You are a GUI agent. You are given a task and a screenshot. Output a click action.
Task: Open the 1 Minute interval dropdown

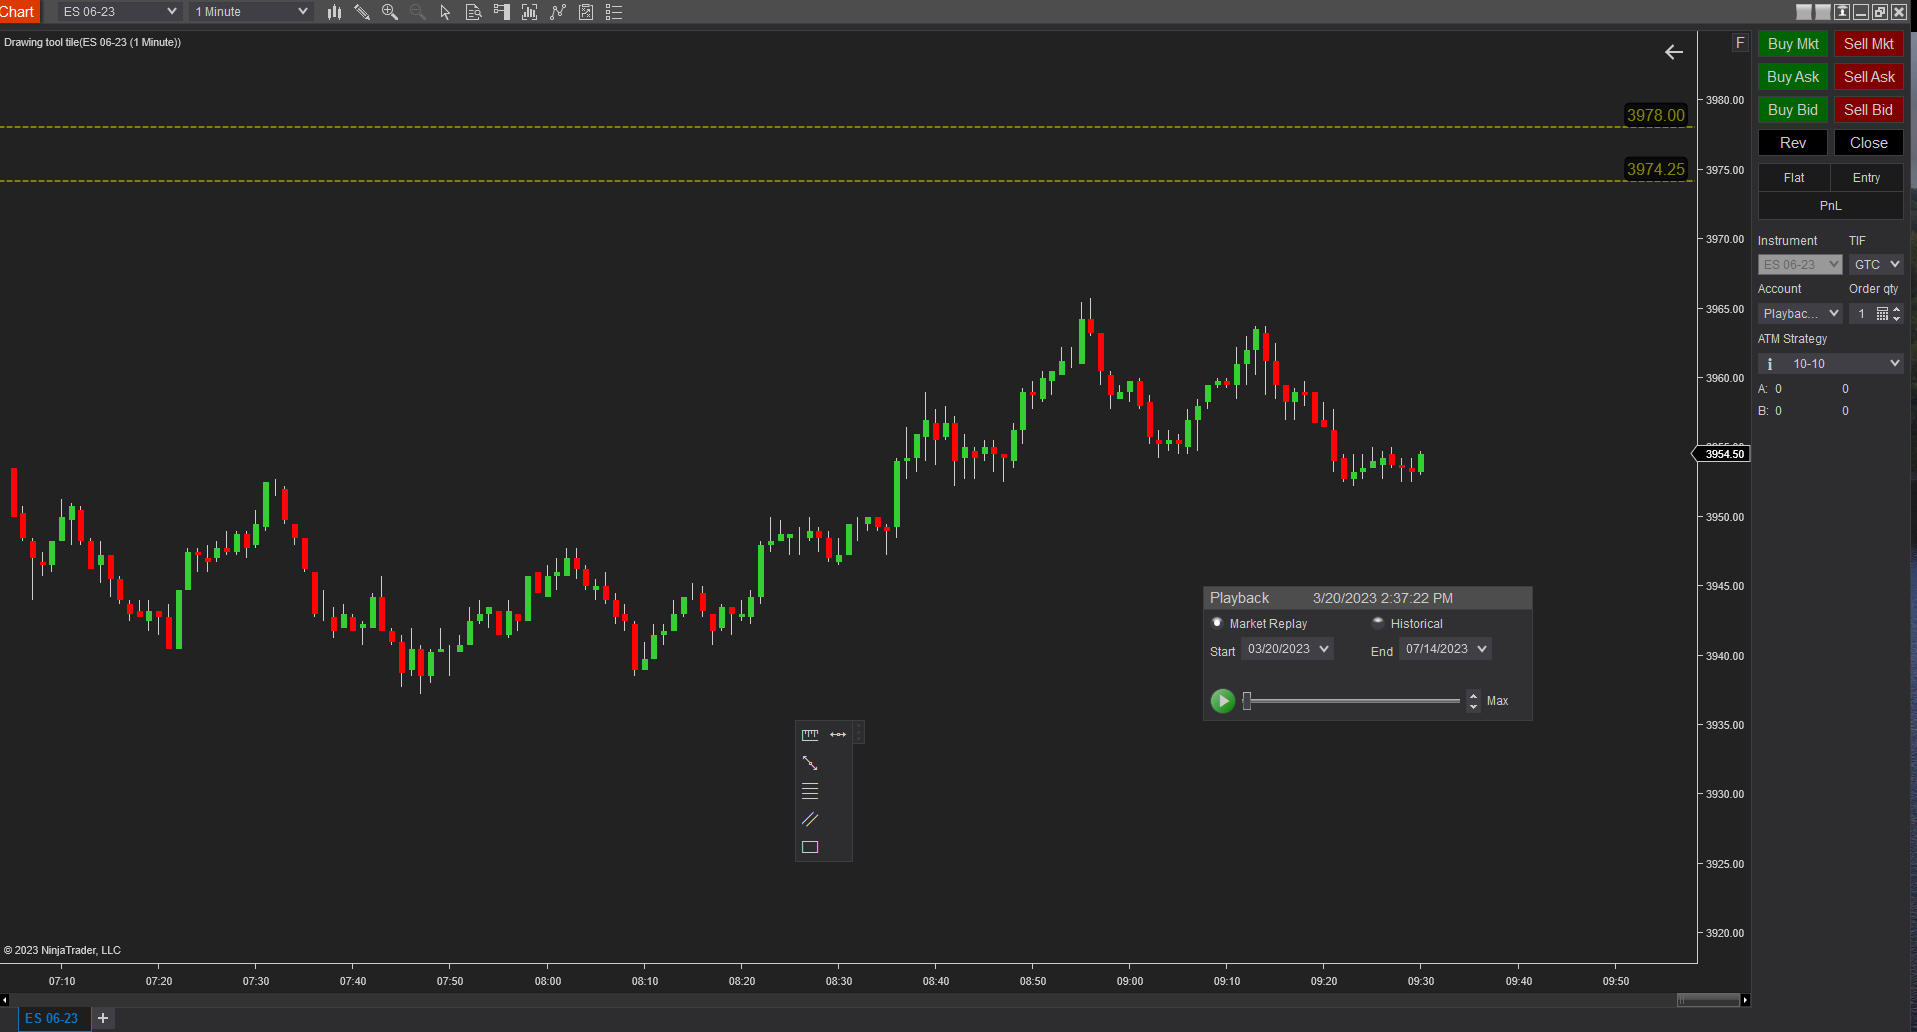pos(251,12)
